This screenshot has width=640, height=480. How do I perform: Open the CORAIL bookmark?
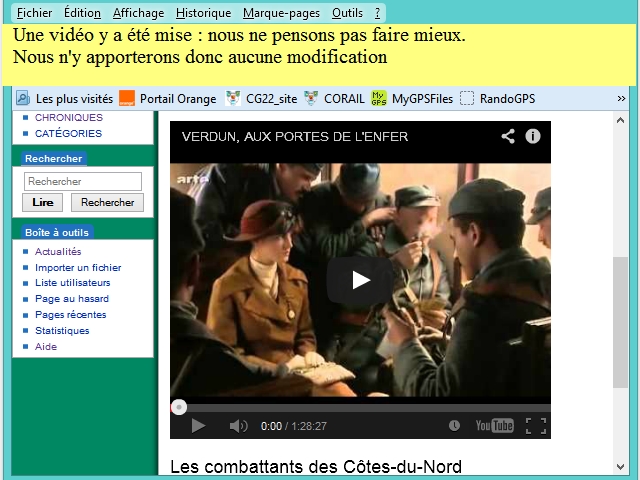(344, 99)
